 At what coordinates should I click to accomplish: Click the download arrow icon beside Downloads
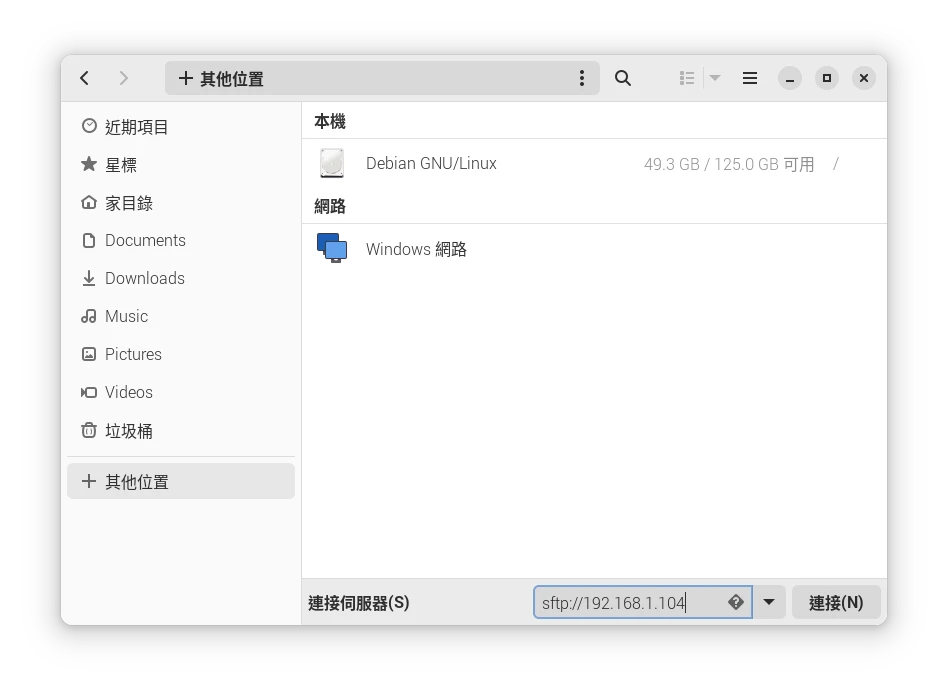89,278
